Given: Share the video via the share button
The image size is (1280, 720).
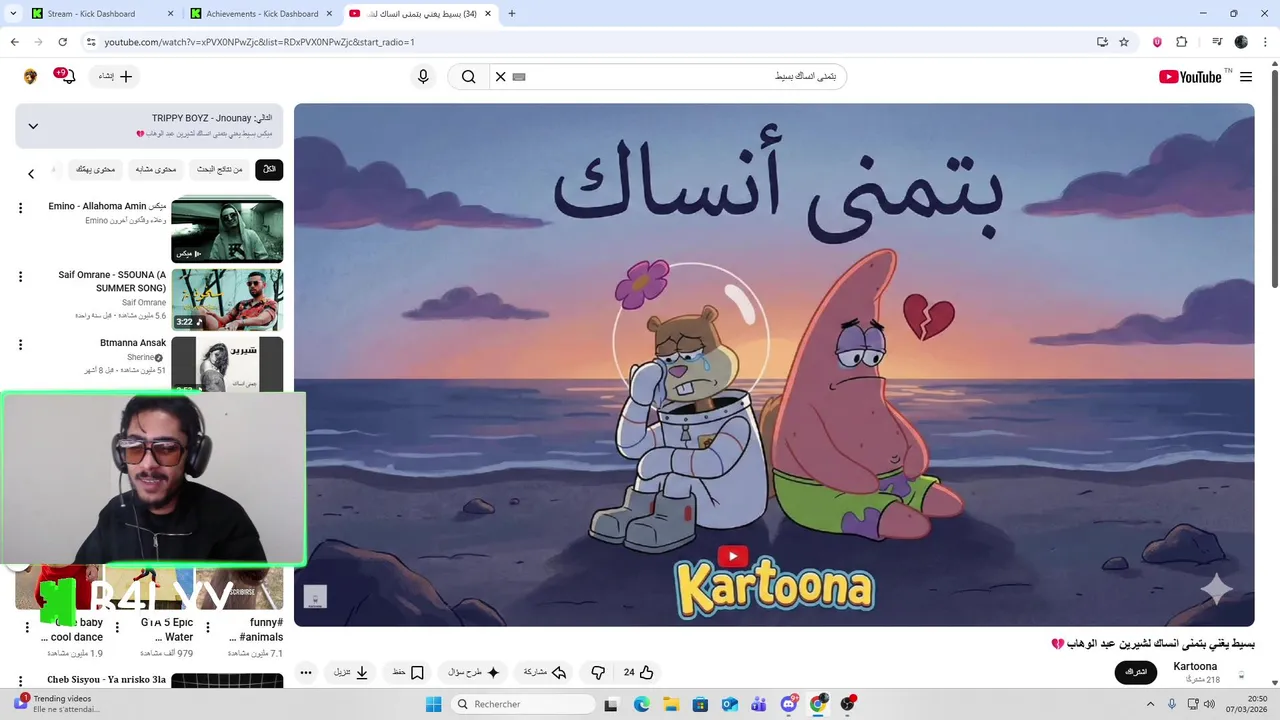Looking at the screenshot, I should (x=546, y=672).
